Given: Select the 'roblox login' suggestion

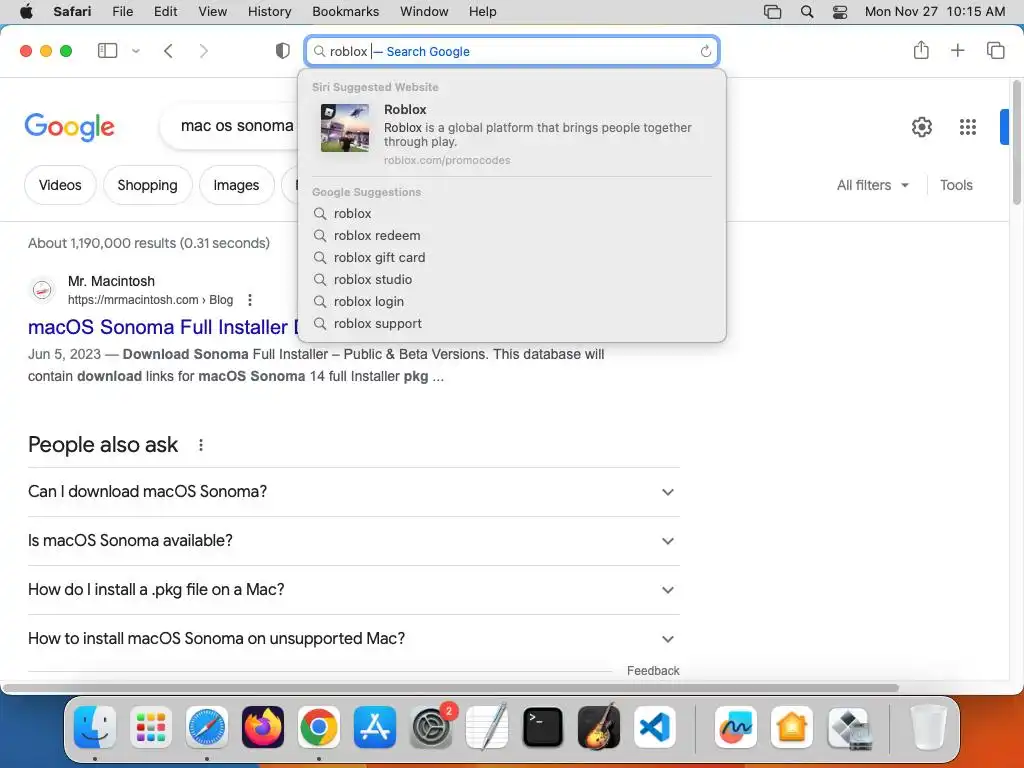Looking at the screenshot, I should pos(512,302).
